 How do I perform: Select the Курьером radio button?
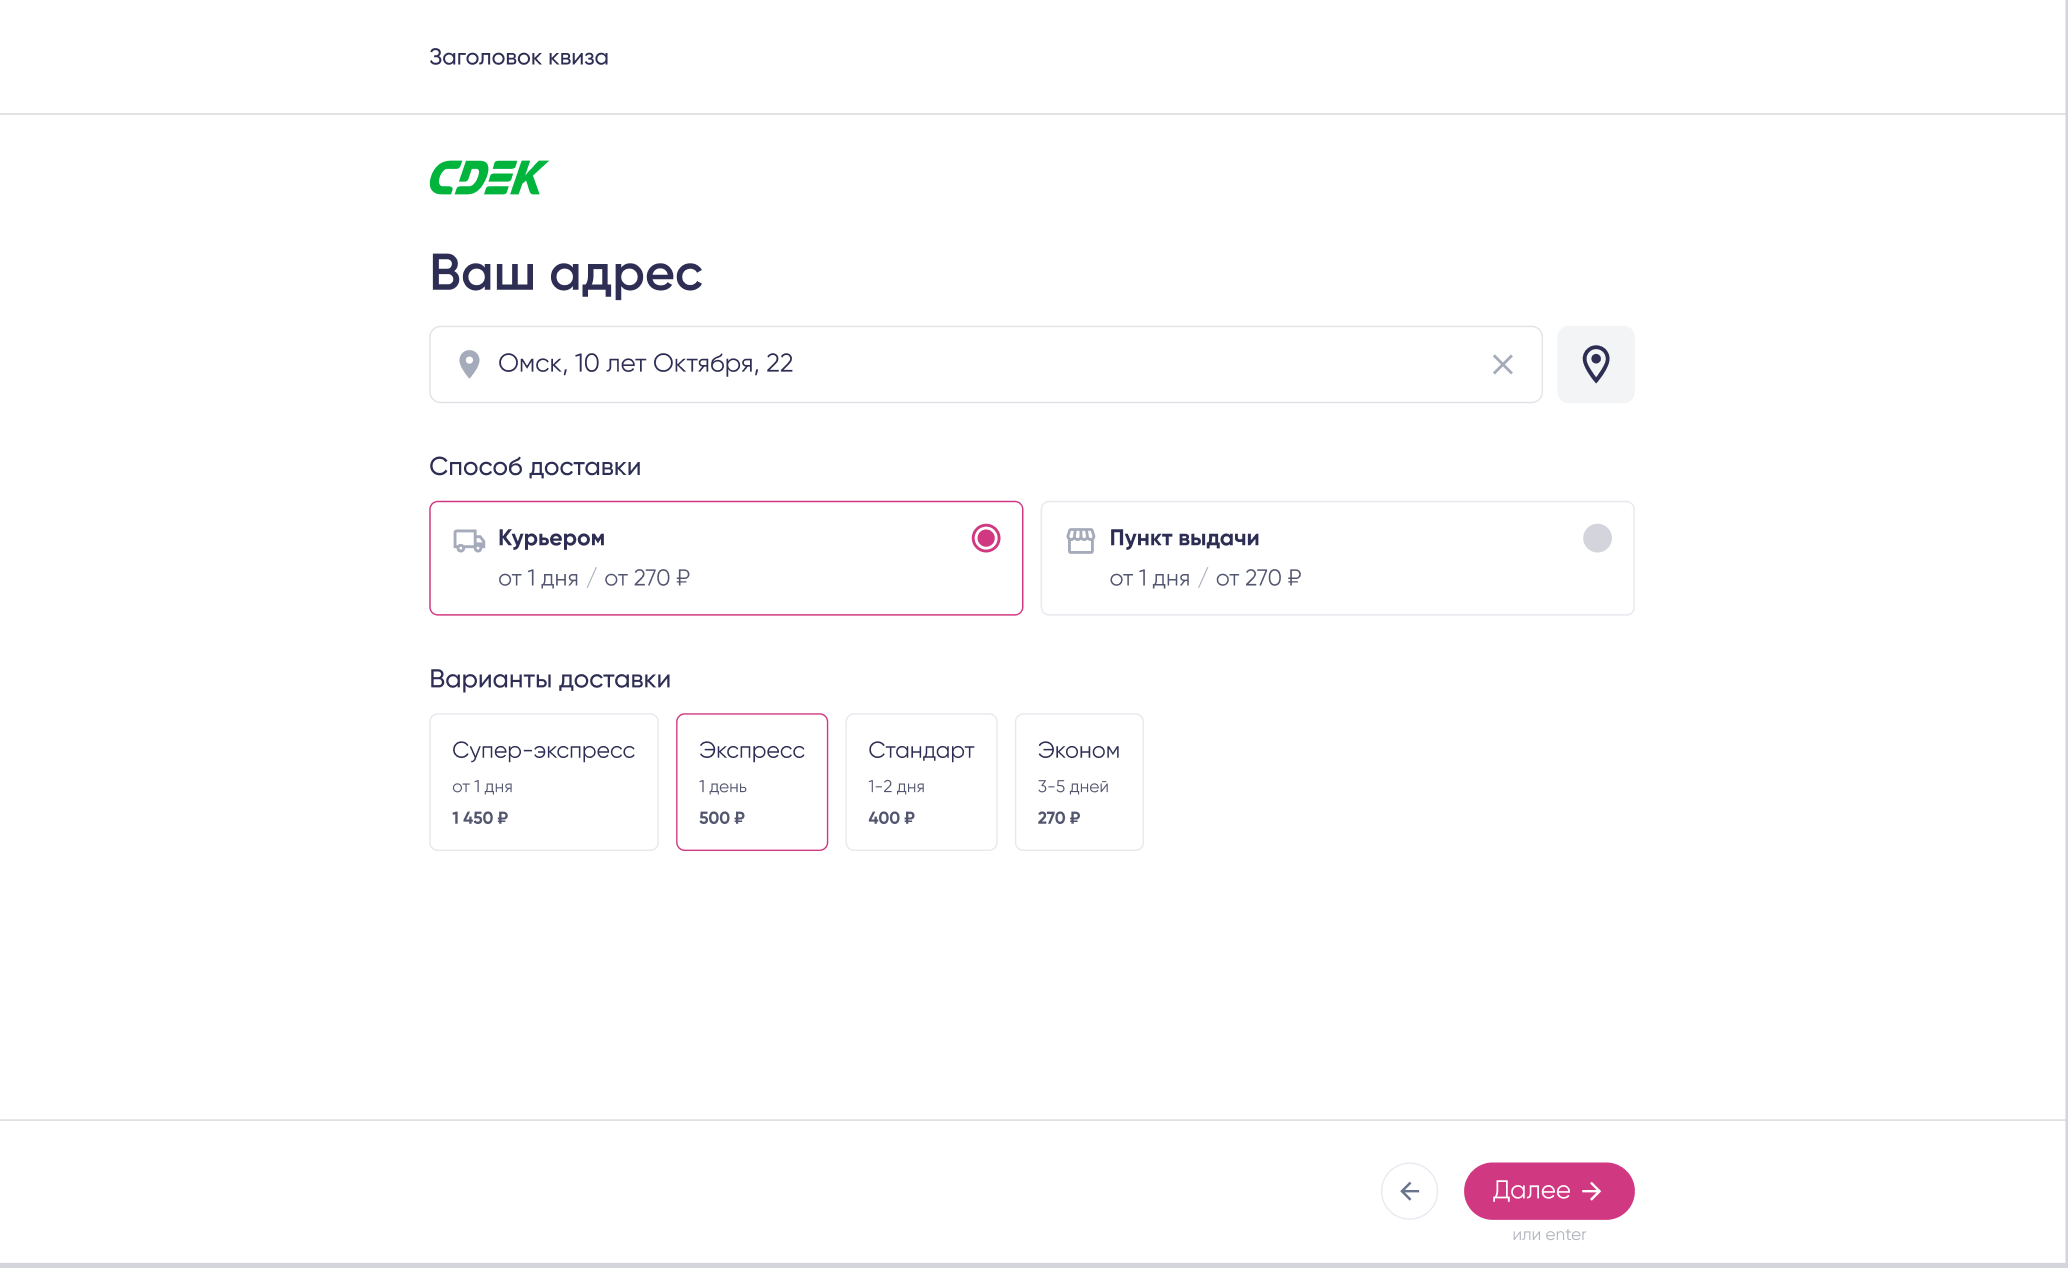click(x=985, y=538)
